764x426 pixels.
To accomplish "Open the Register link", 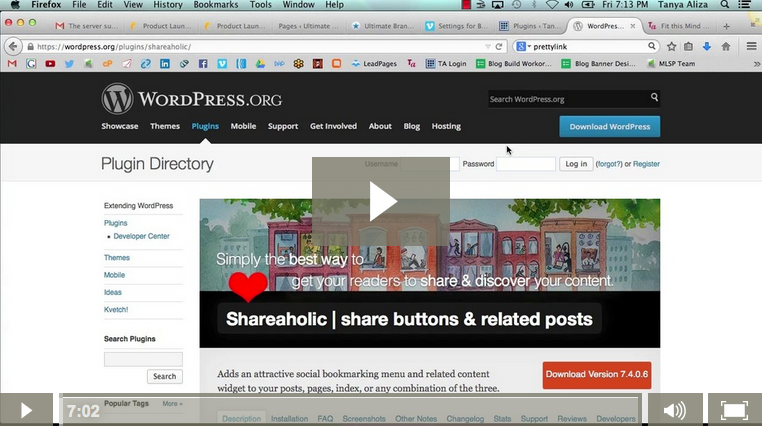I will click(x=646, y=164).
